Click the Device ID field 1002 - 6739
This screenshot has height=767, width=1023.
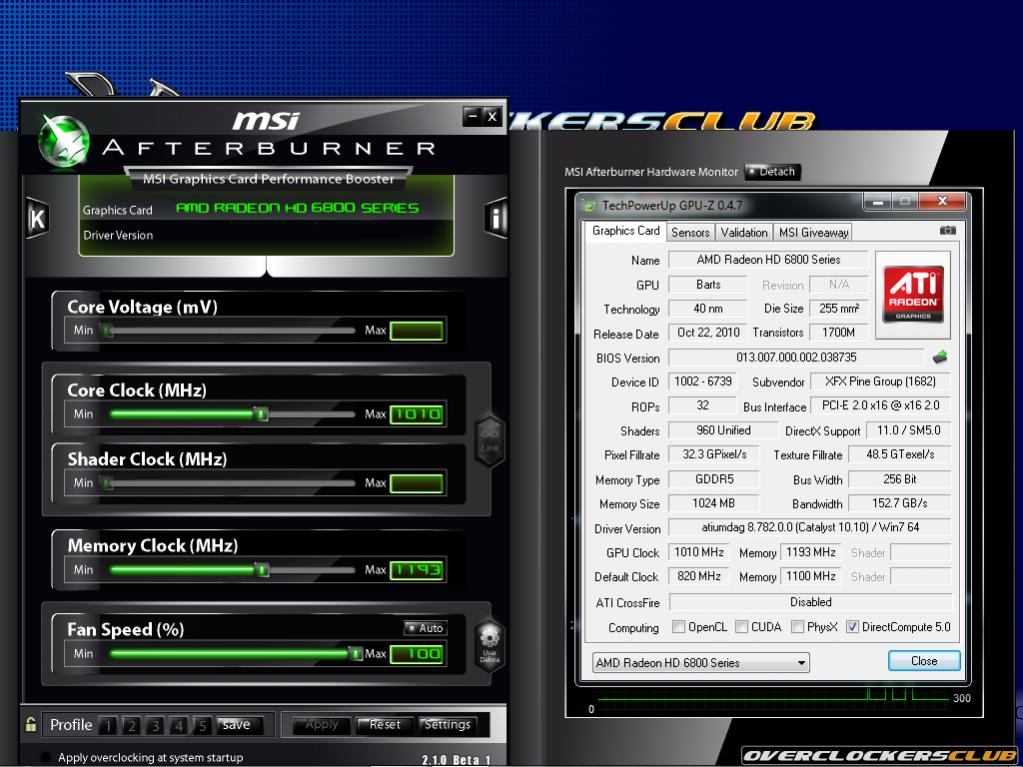point(703,382)
